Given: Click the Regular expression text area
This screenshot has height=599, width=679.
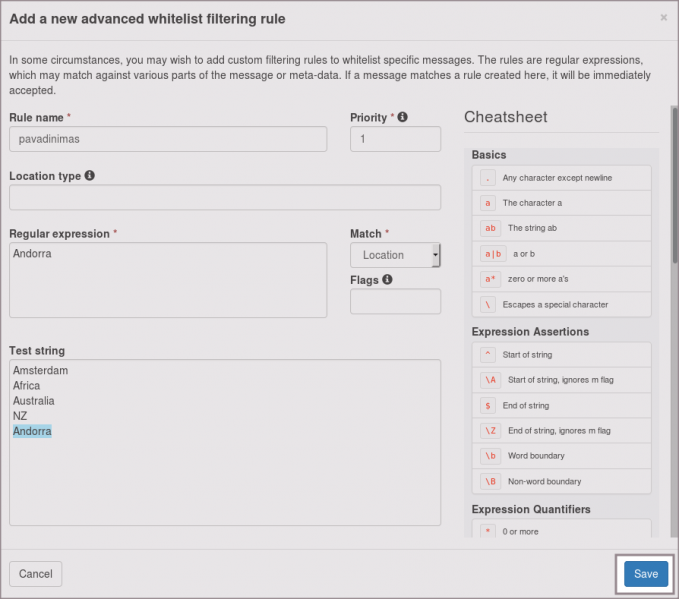Looking at the screenshot, I should [168, 280].
